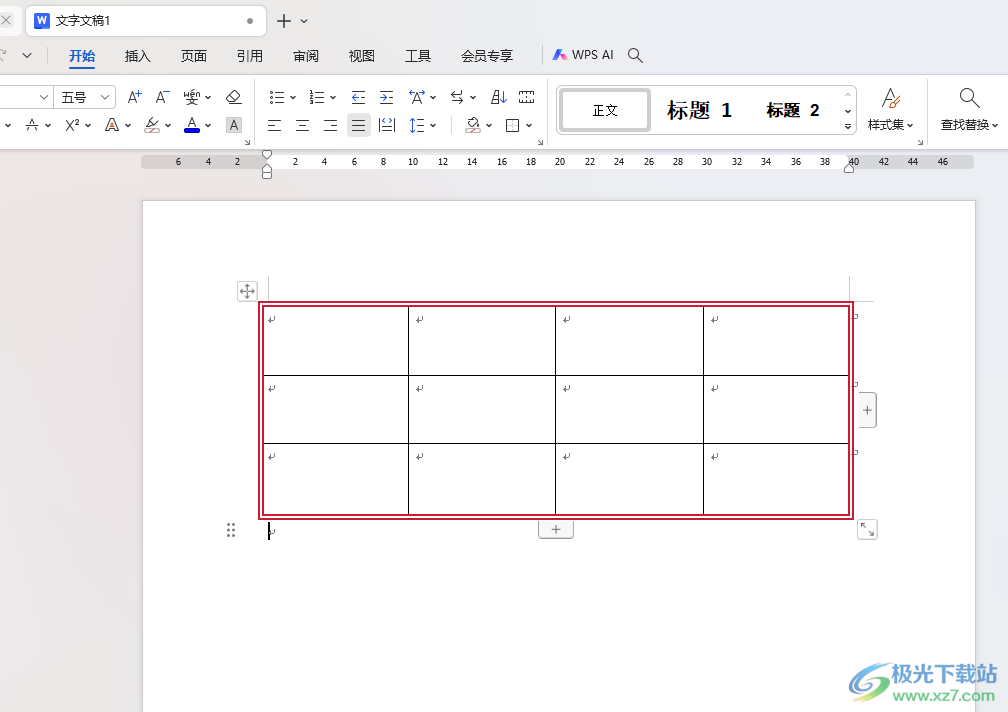Apply blue font color A
The image size is (1008, 712).
click(x=192, y=125)
